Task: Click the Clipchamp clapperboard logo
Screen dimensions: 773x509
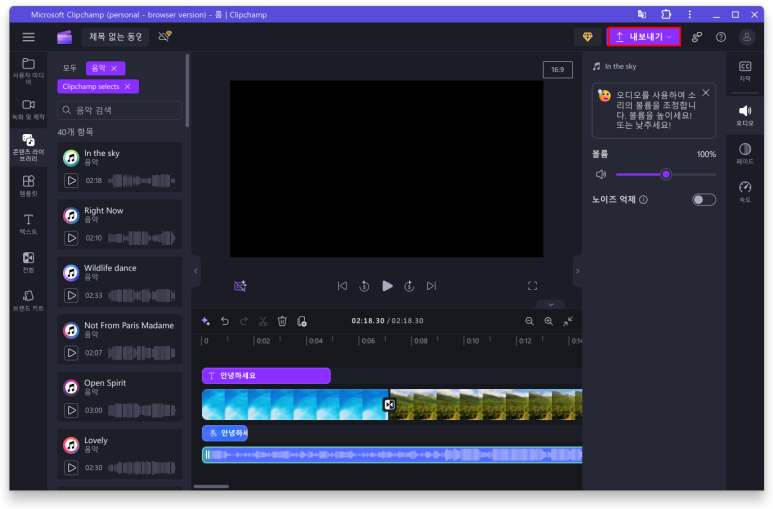Action: (64, 37)
